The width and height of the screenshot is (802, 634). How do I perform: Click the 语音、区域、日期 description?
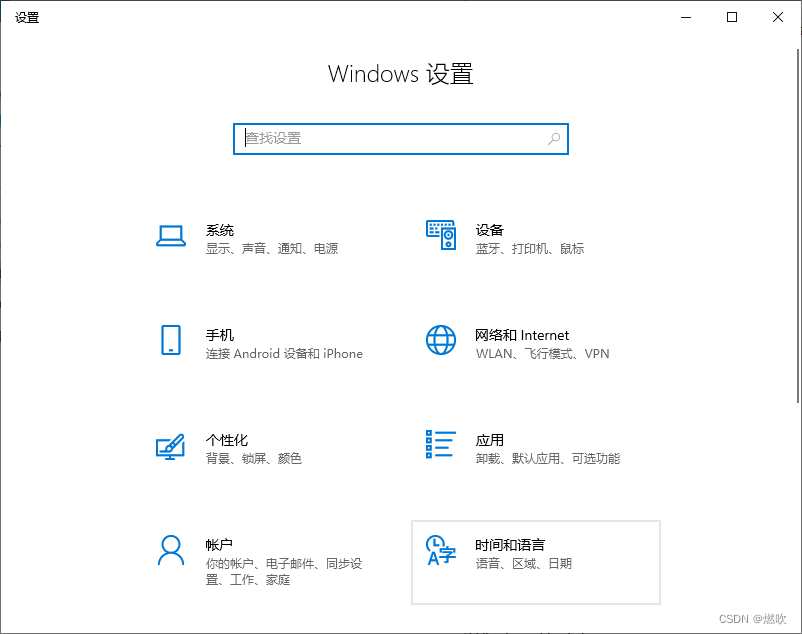coord(524,563)
